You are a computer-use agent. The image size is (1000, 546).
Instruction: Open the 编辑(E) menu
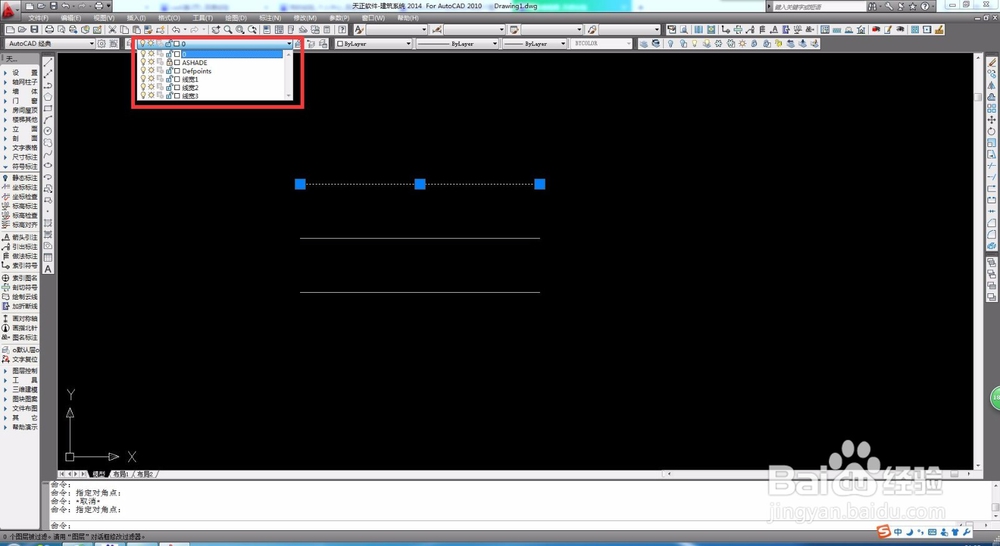[70, 18]
